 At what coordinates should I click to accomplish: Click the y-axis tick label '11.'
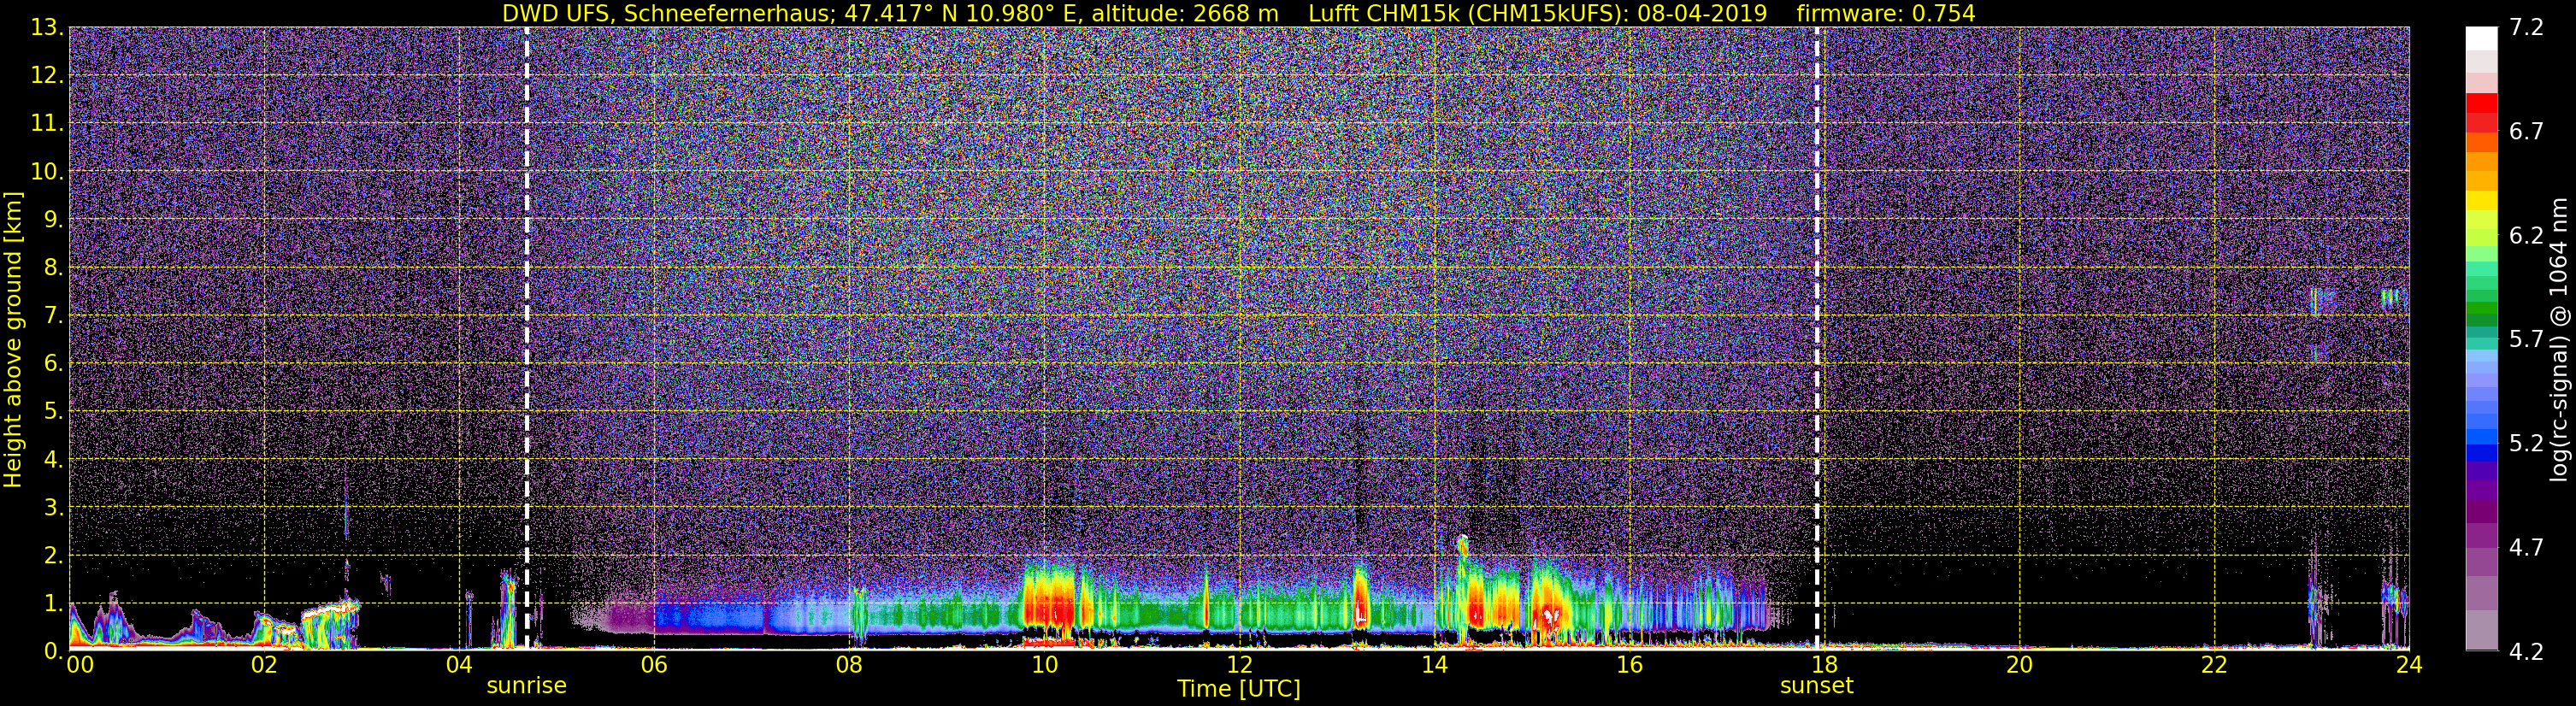coord(47,124)
